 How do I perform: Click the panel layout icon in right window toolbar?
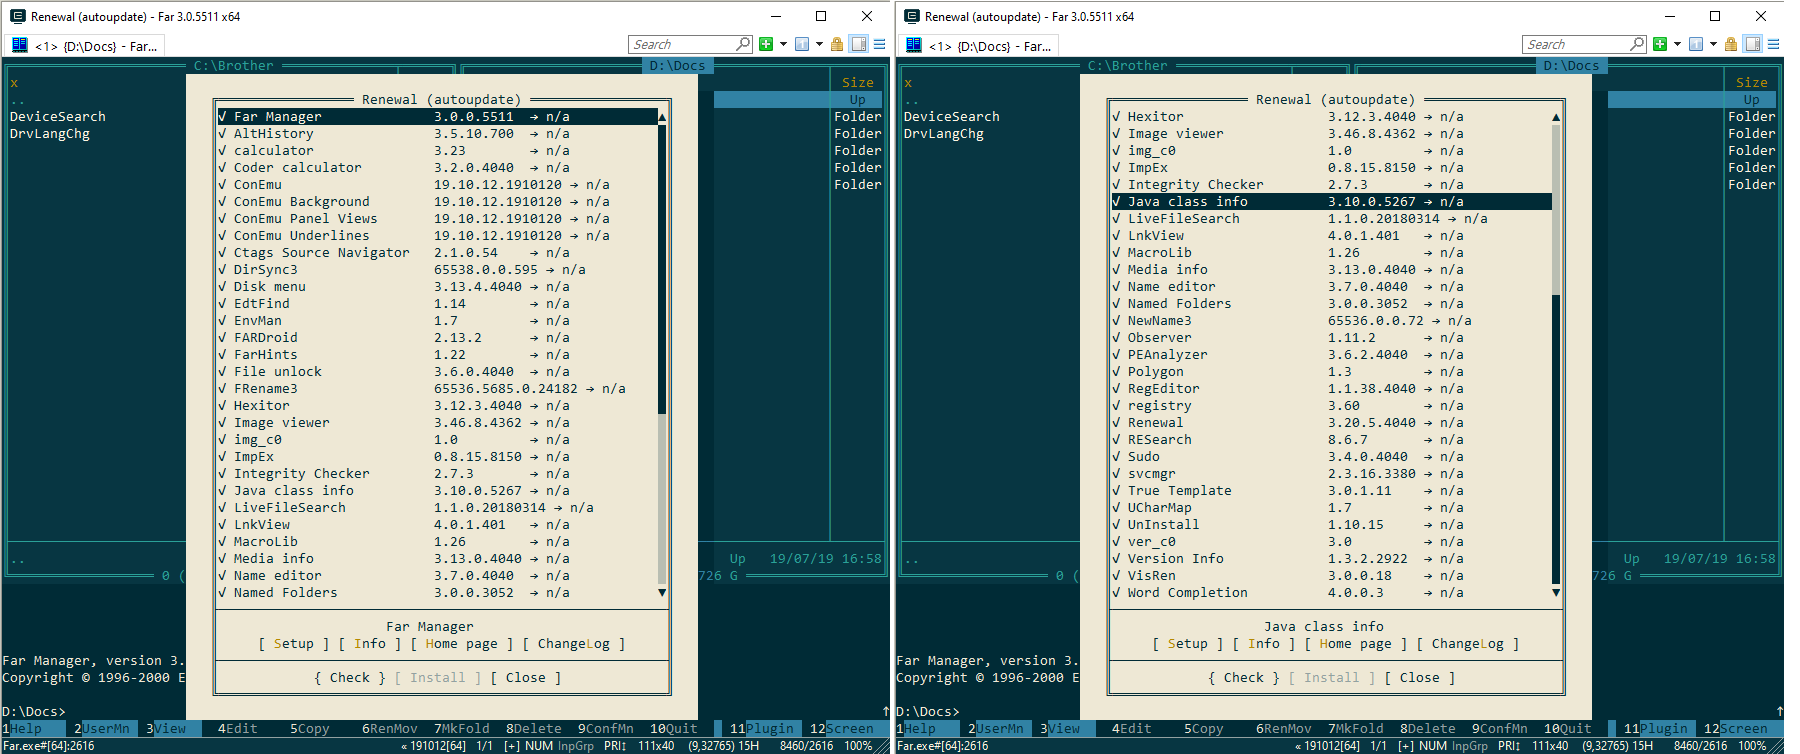tap(1752, 44)
